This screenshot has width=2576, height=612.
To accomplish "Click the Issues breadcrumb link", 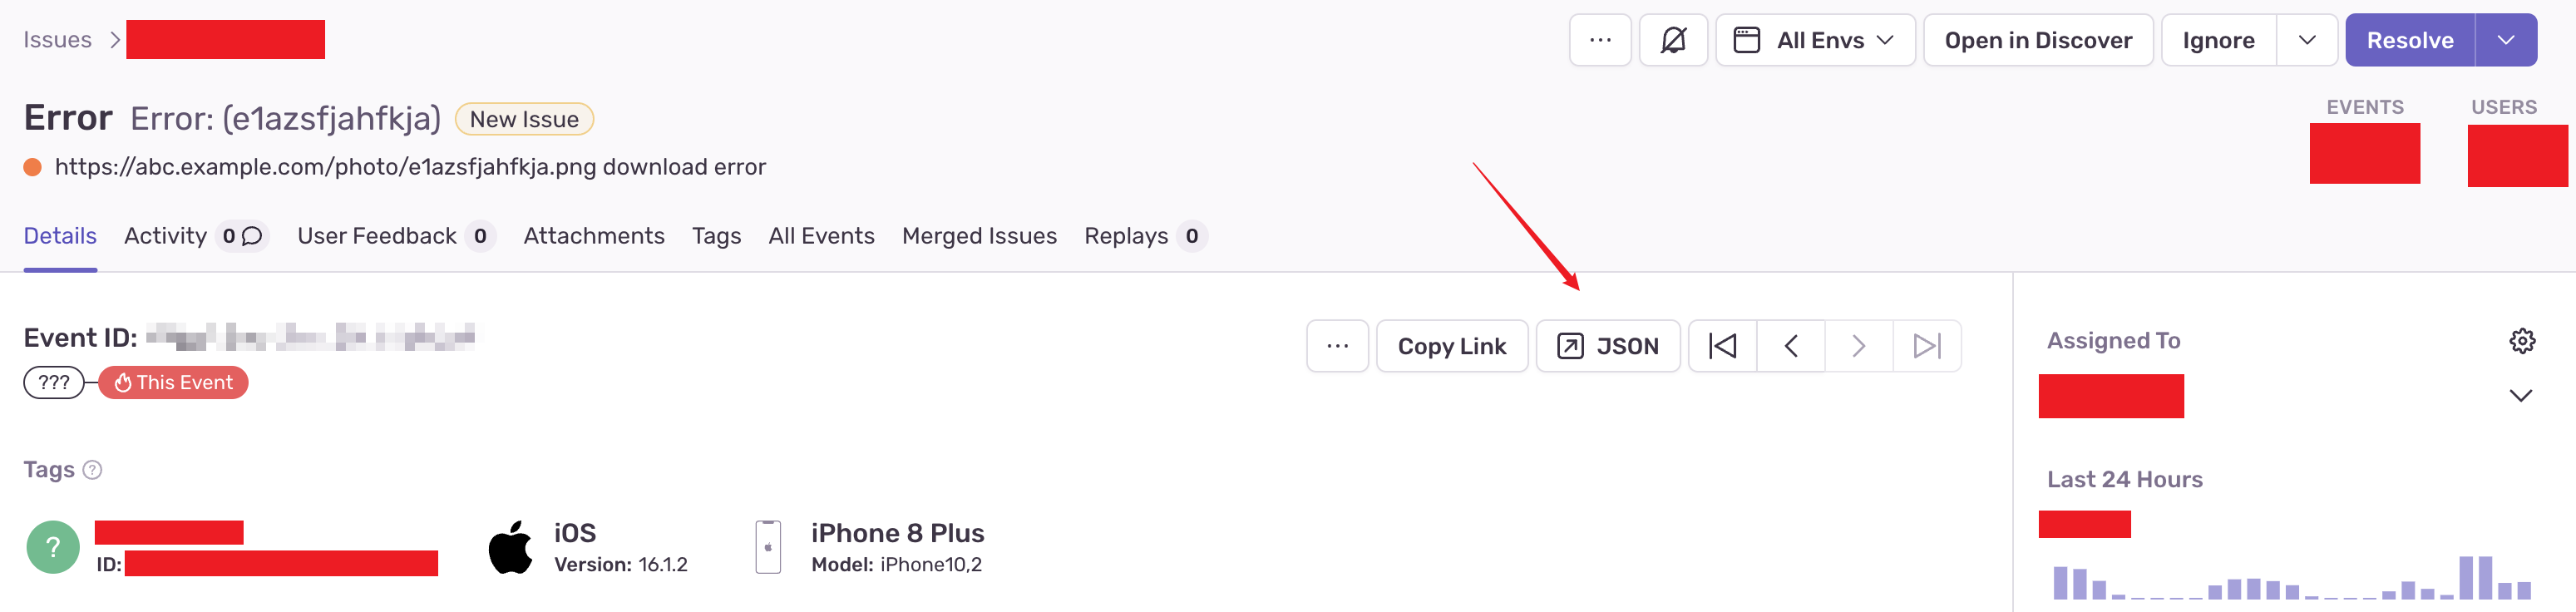I will coord(57,40).
